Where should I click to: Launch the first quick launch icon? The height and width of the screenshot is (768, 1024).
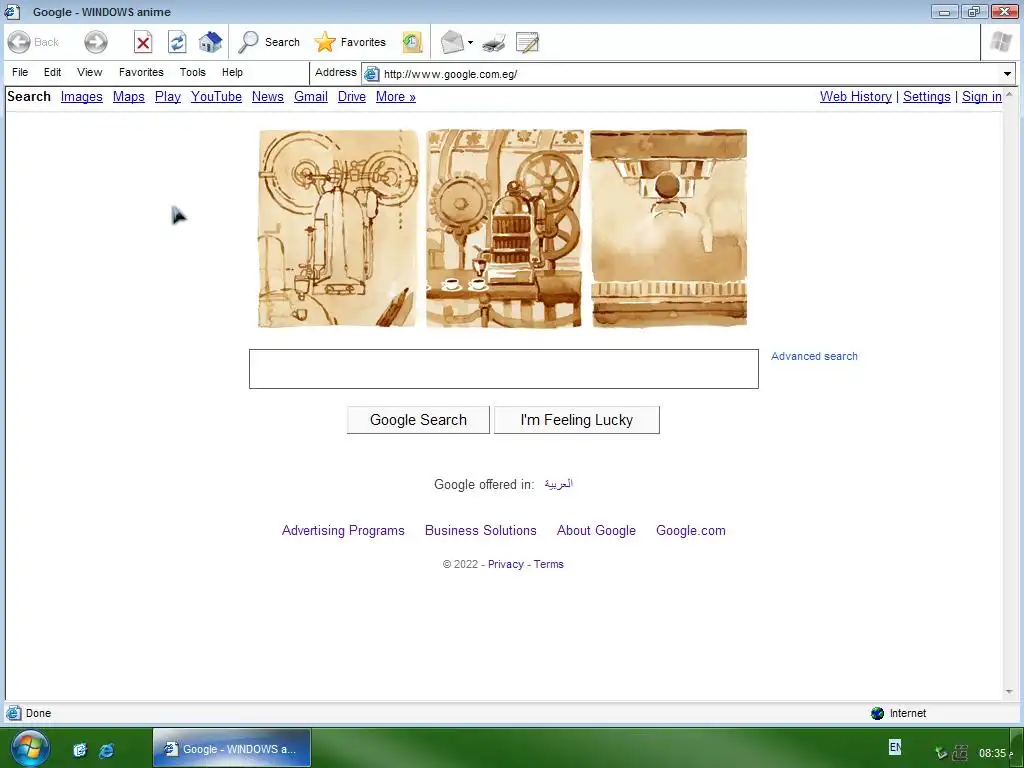(x=80, y=750)
